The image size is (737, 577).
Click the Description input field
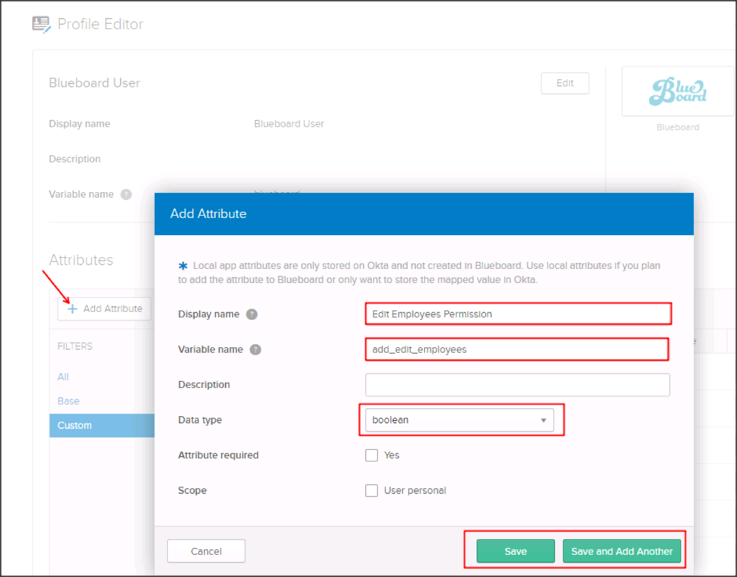517,385
